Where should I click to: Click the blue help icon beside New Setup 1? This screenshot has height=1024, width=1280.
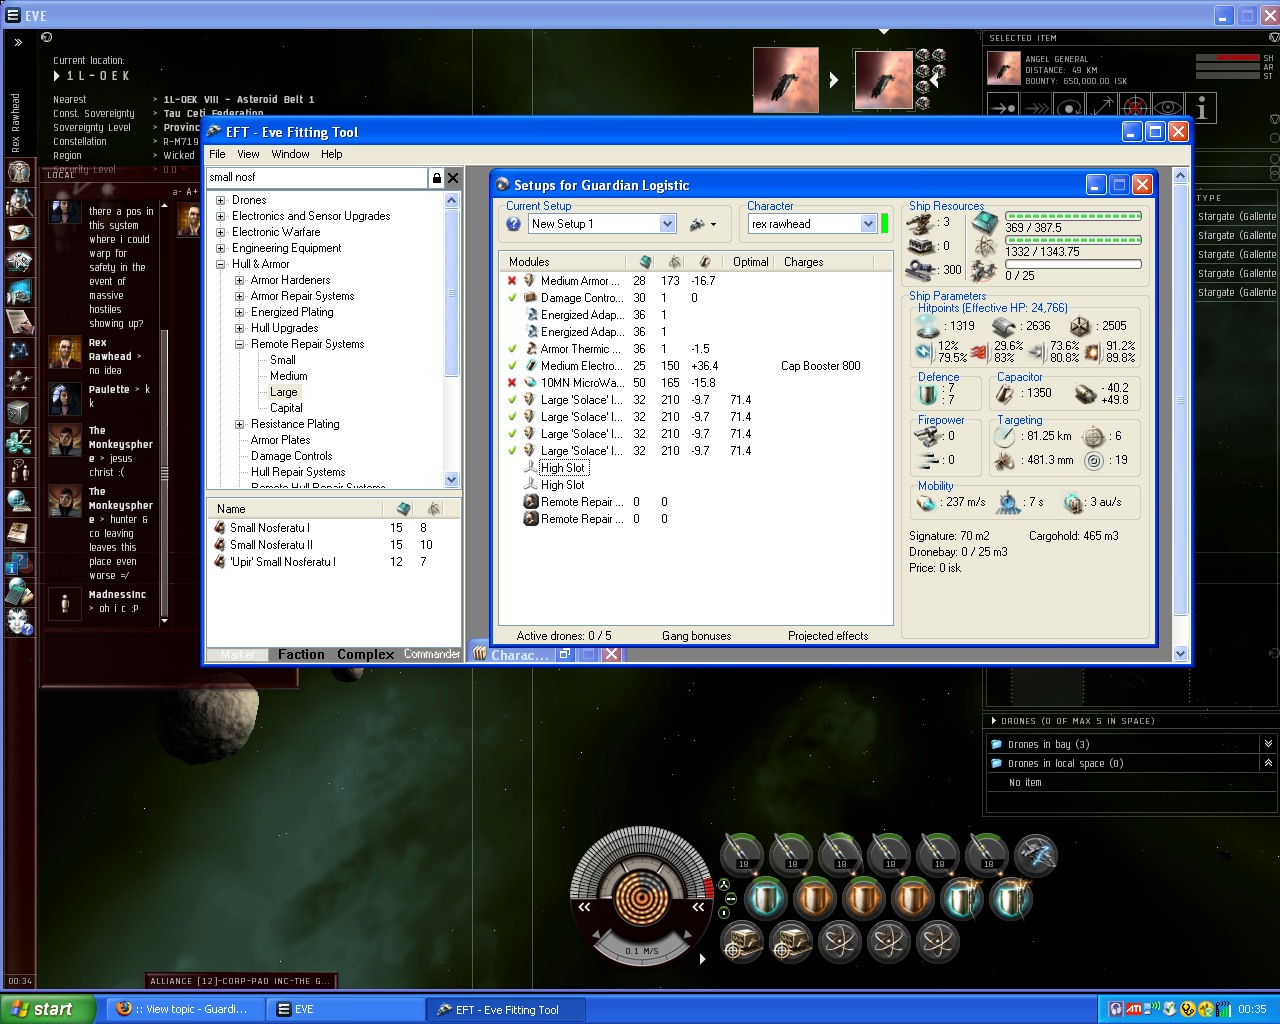click(513, 224)
